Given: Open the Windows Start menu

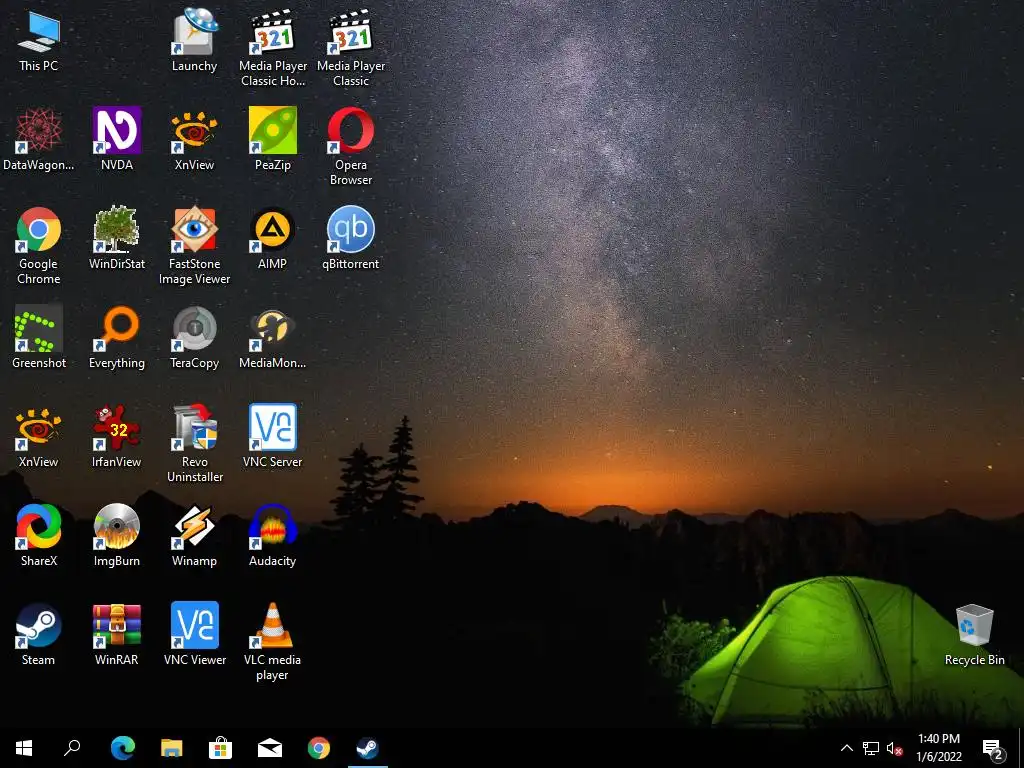Looking at the screenshot, I should coord(24,748).
